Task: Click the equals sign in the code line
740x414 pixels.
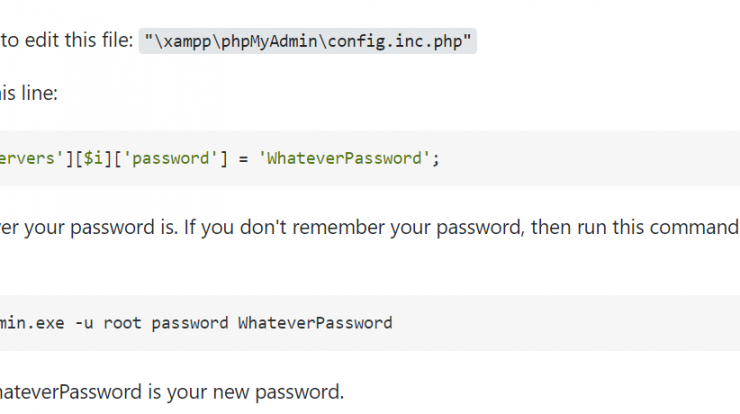Action: (243, 159)
